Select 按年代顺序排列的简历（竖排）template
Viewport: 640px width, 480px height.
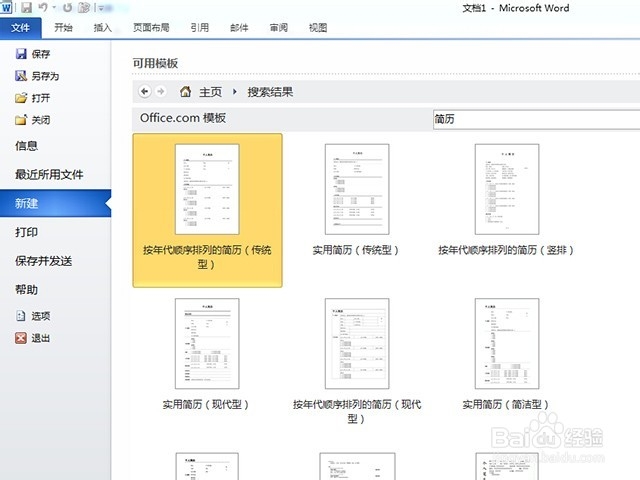pos(507,200)
